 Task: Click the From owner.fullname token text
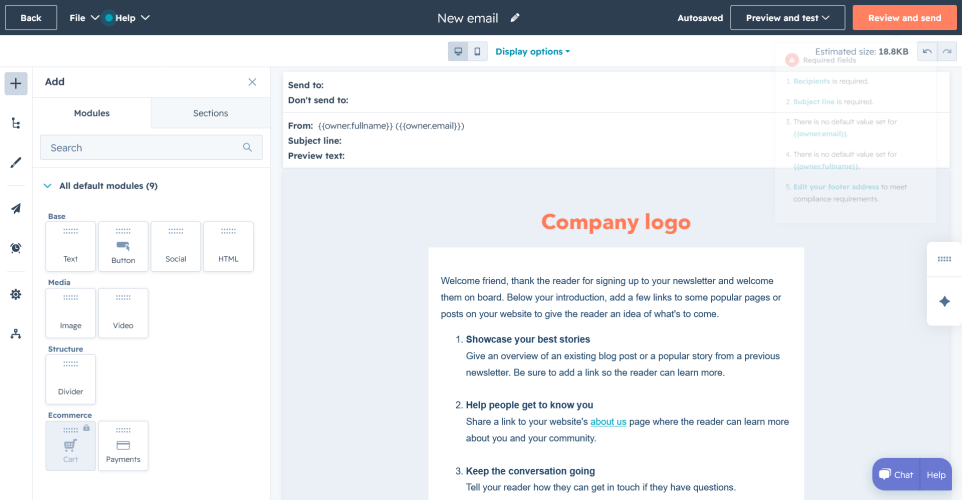pos(355,126)
